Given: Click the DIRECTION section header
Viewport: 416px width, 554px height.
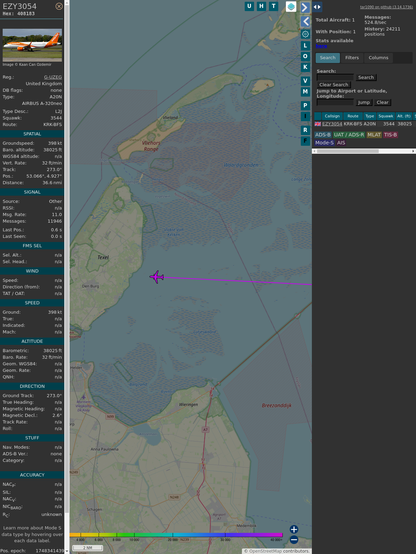Looking at the screenshot, I should [x=32, y=387].
